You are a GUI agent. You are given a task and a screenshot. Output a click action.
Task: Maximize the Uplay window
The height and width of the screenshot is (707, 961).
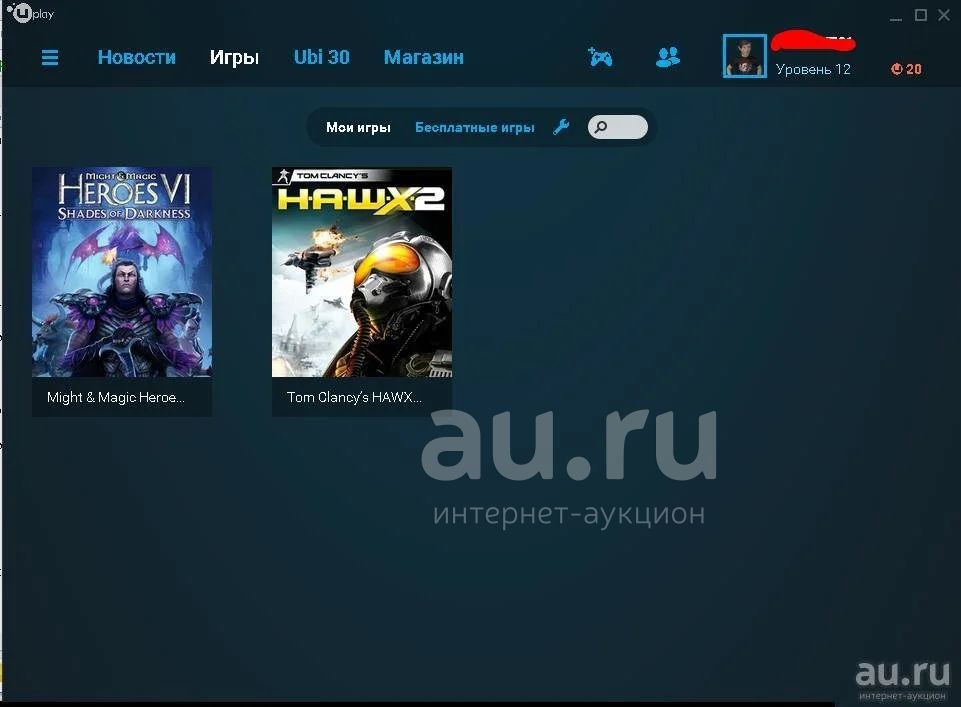[921, 15]
